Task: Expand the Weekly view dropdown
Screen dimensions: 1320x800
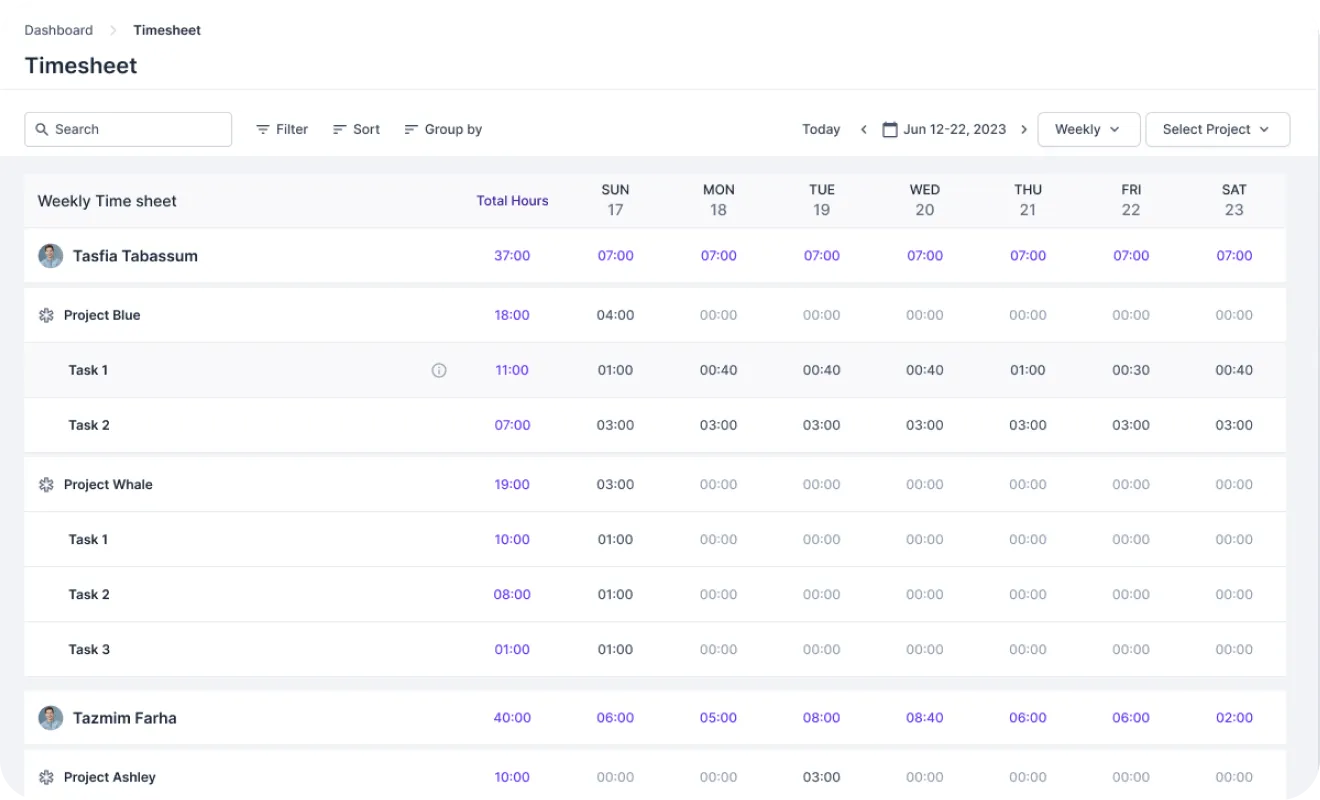Action: [x=1089, y=129]
